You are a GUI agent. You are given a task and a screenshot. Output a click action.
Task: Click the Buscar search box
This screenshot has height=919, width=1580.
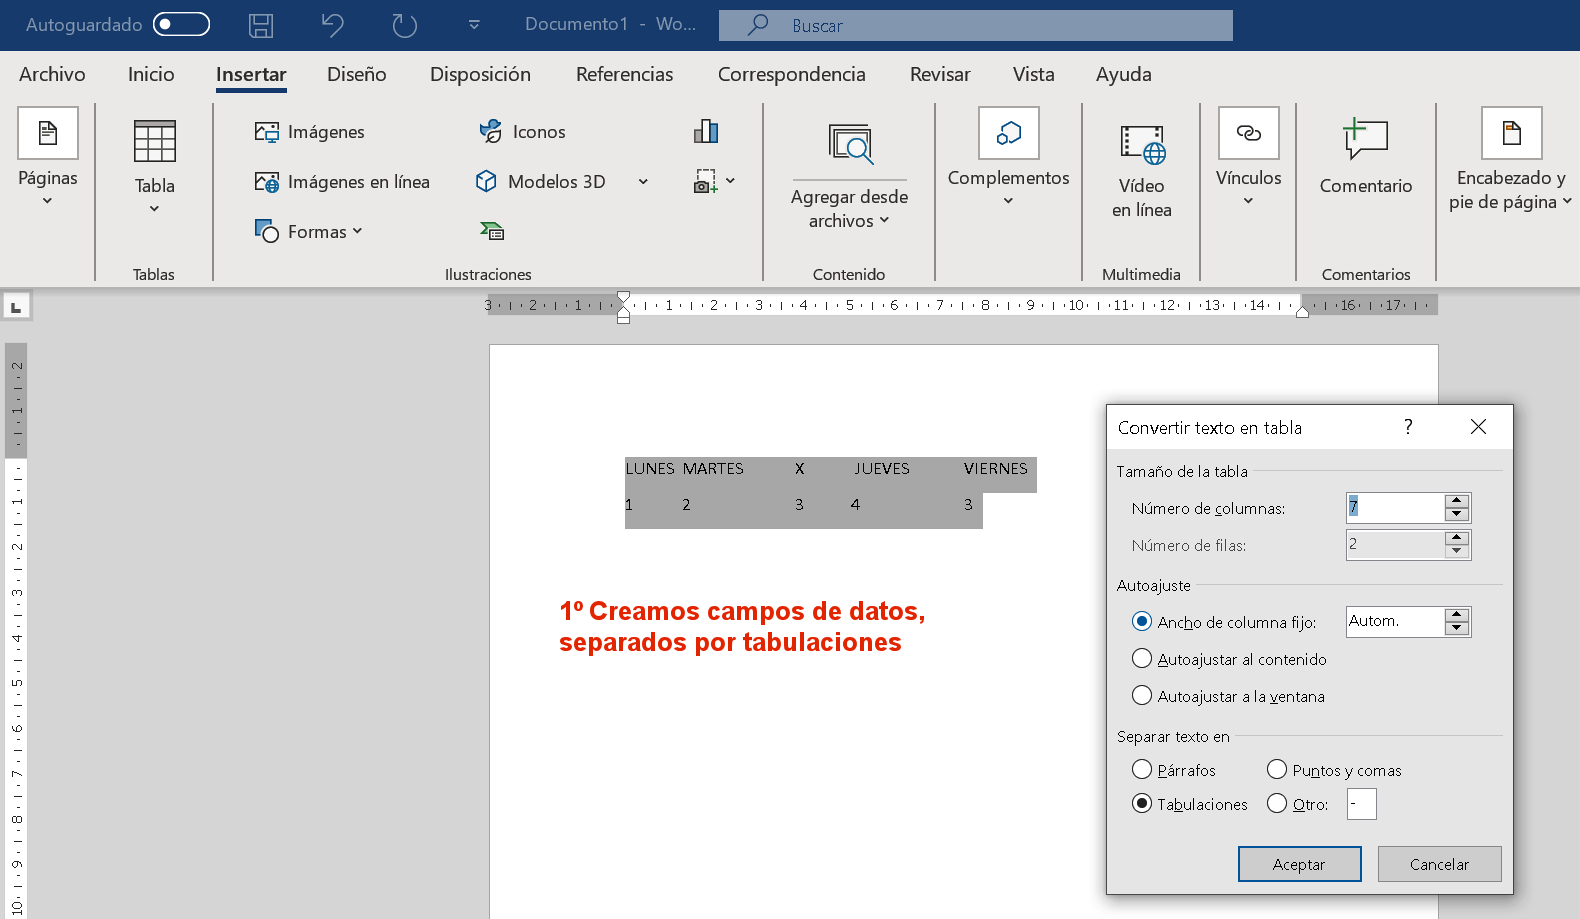coord(975,25)
